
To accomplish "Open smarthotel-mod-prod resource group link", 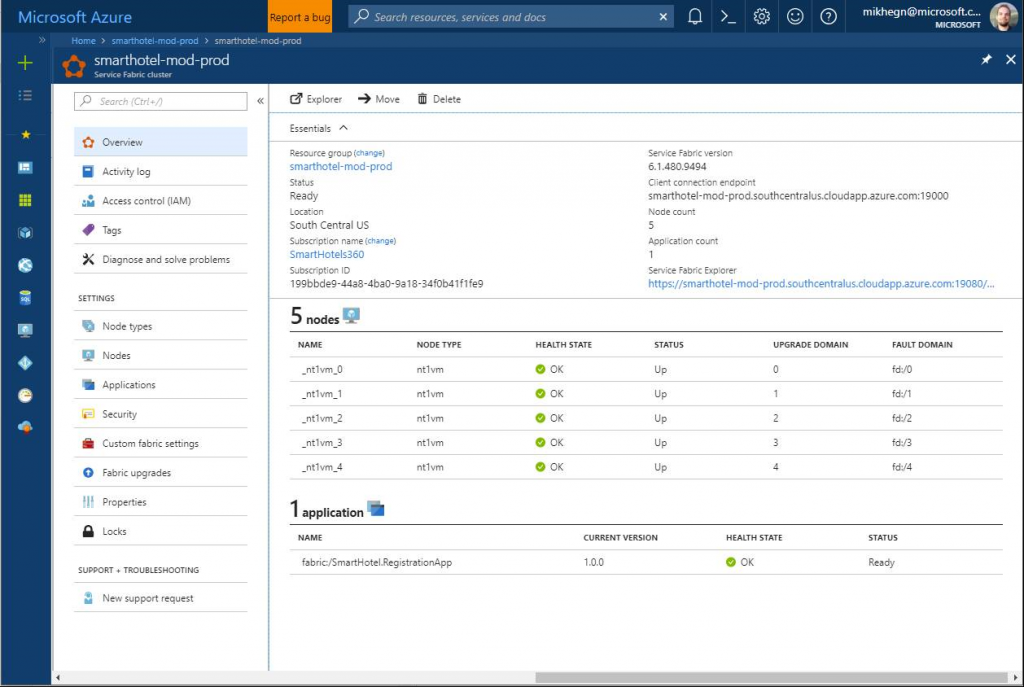I will tap(341, 167).
